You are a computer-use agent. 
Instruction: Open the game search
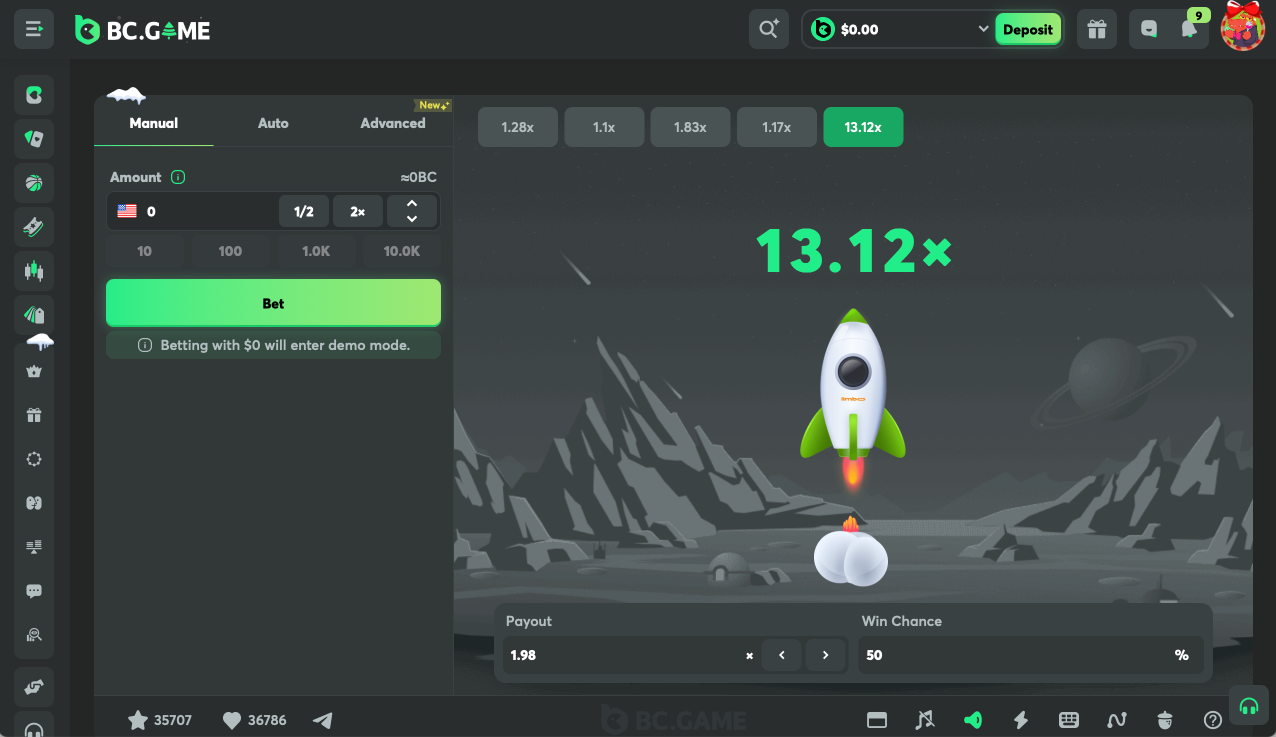(768, 29)
